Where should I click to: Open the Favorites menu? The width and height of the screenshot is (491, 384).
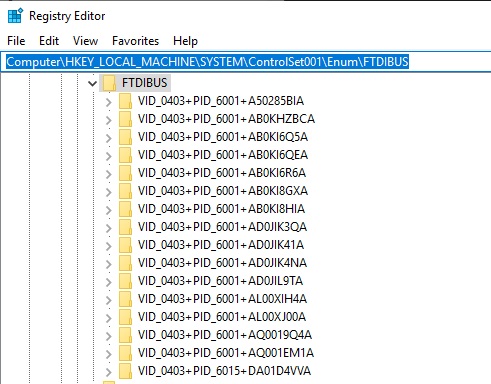(136, 41)
